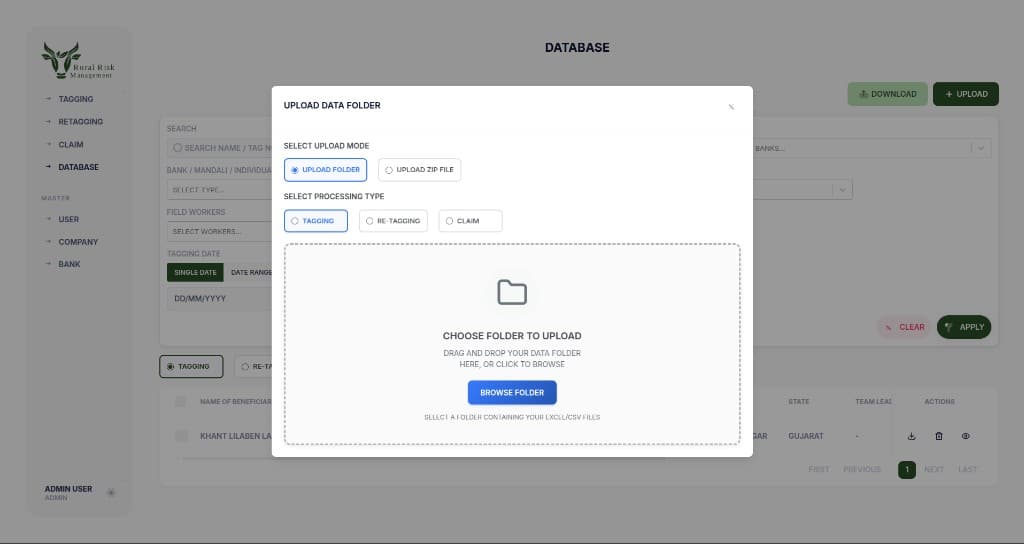Click the Browse Folder button
This screenshot has height=544, width=1024.
point(512,392)
